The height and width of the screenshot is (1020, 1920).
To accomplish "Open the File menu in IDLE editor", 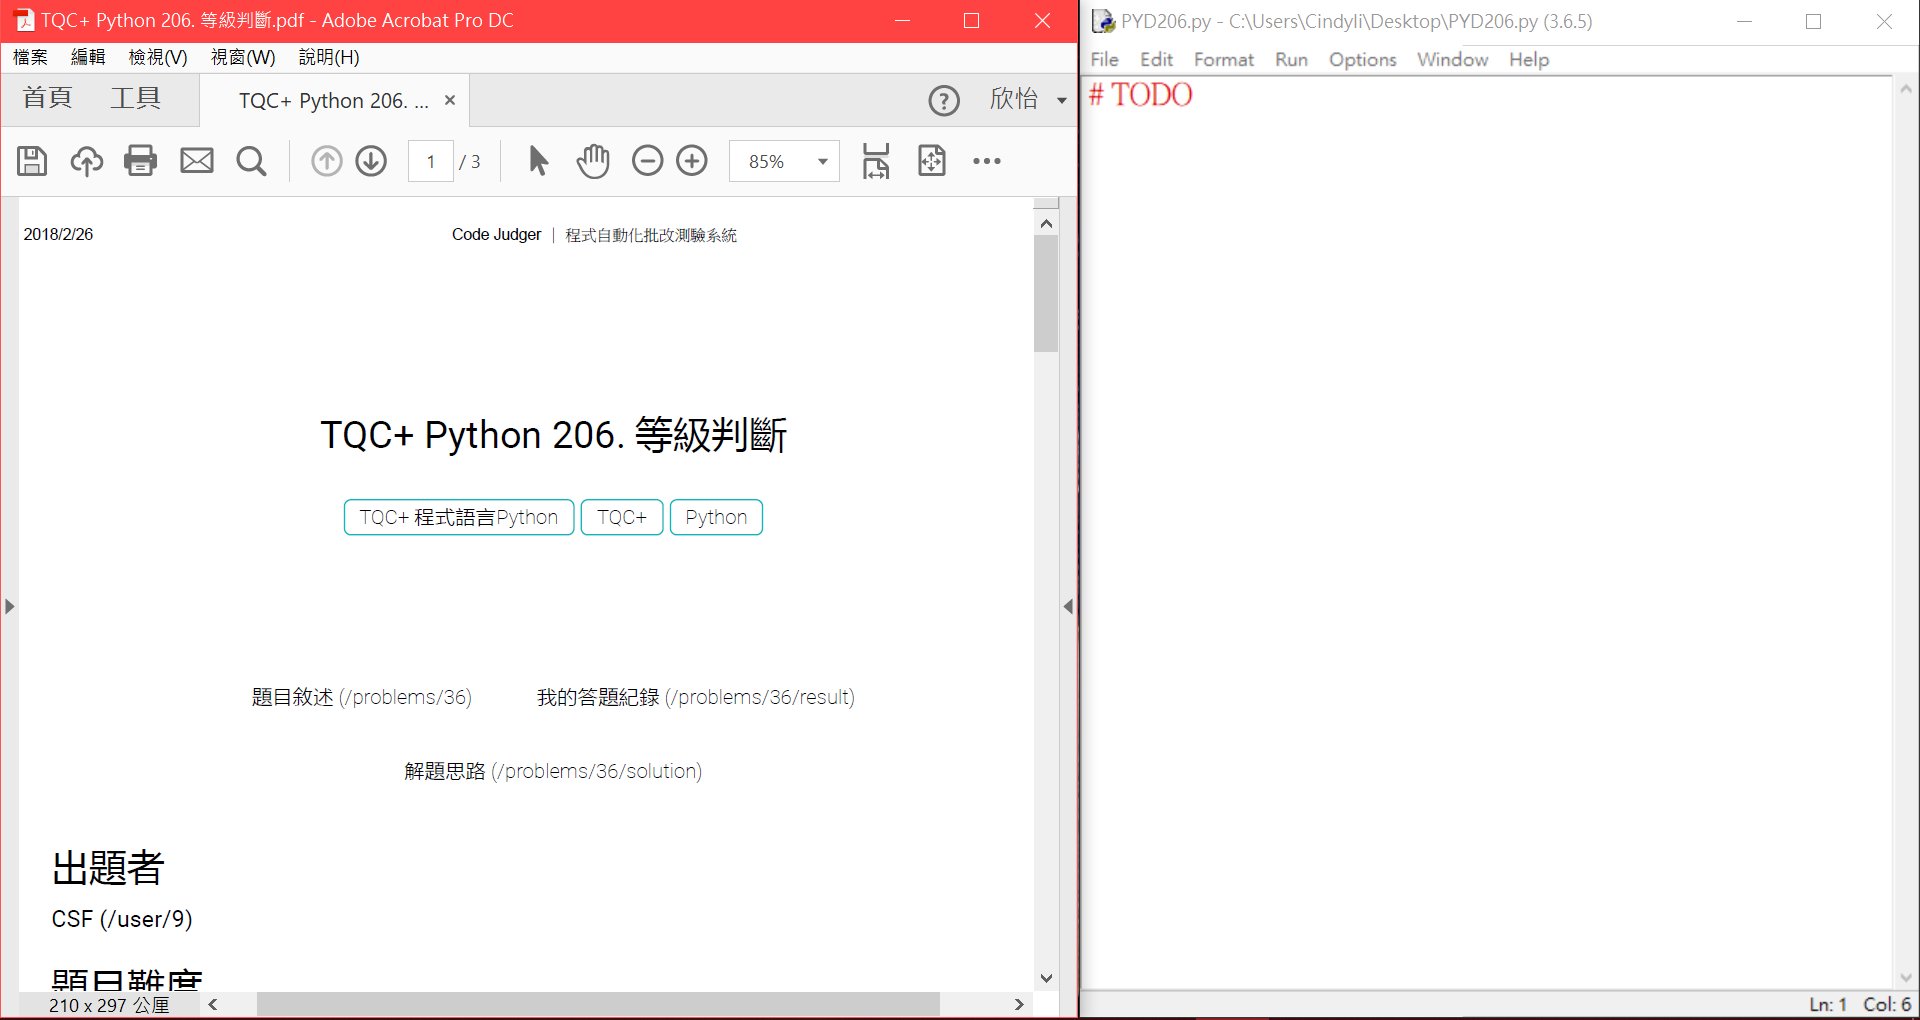I will (x=1104, y=59).
